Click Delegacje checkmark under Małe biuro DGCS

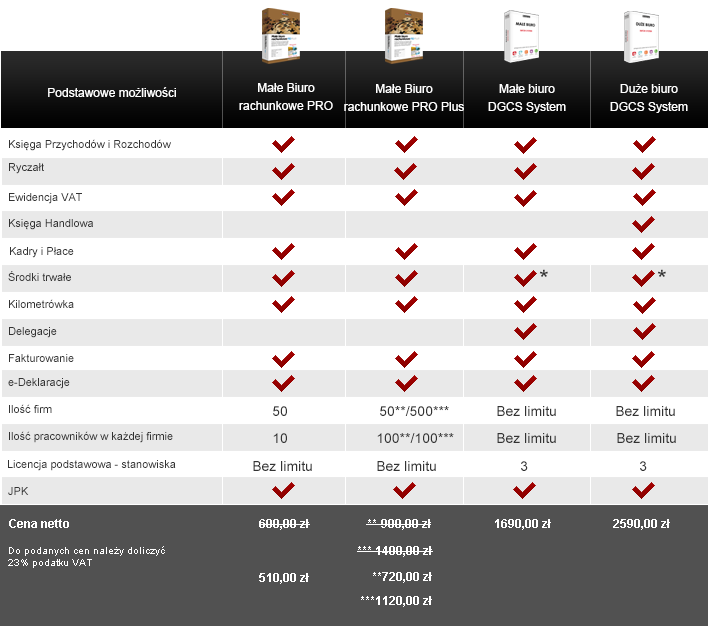tap(525, 332)
